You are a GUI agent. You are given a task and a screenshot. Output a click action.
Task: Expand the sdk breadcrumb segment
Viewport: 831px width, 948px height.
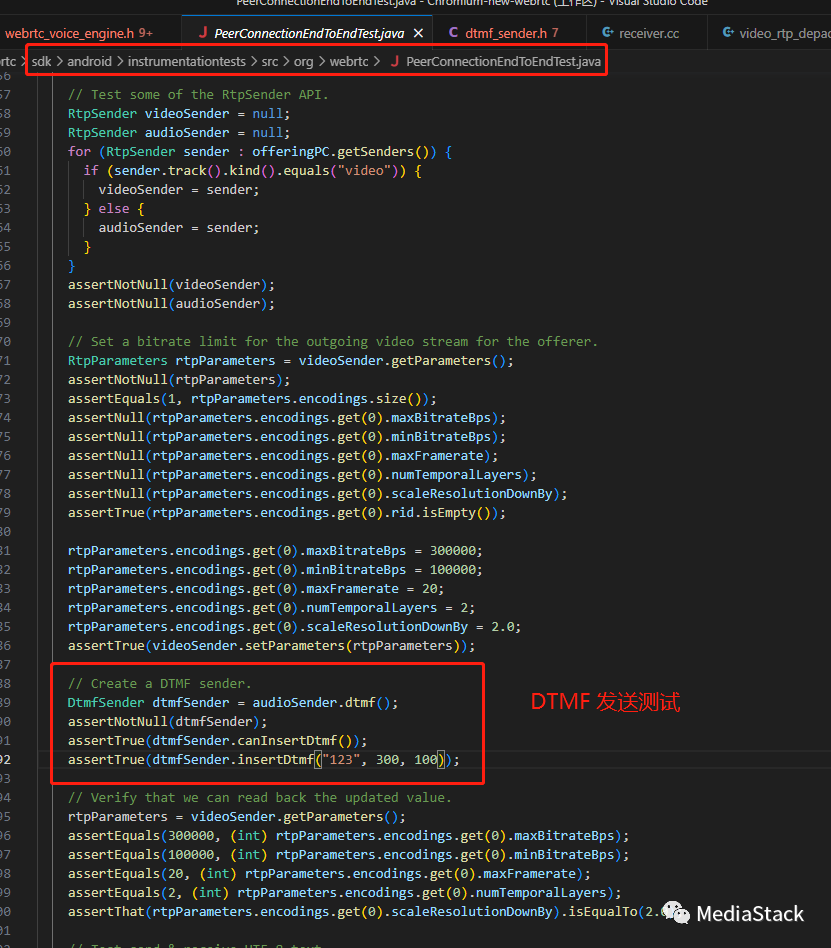click(41, 62)
